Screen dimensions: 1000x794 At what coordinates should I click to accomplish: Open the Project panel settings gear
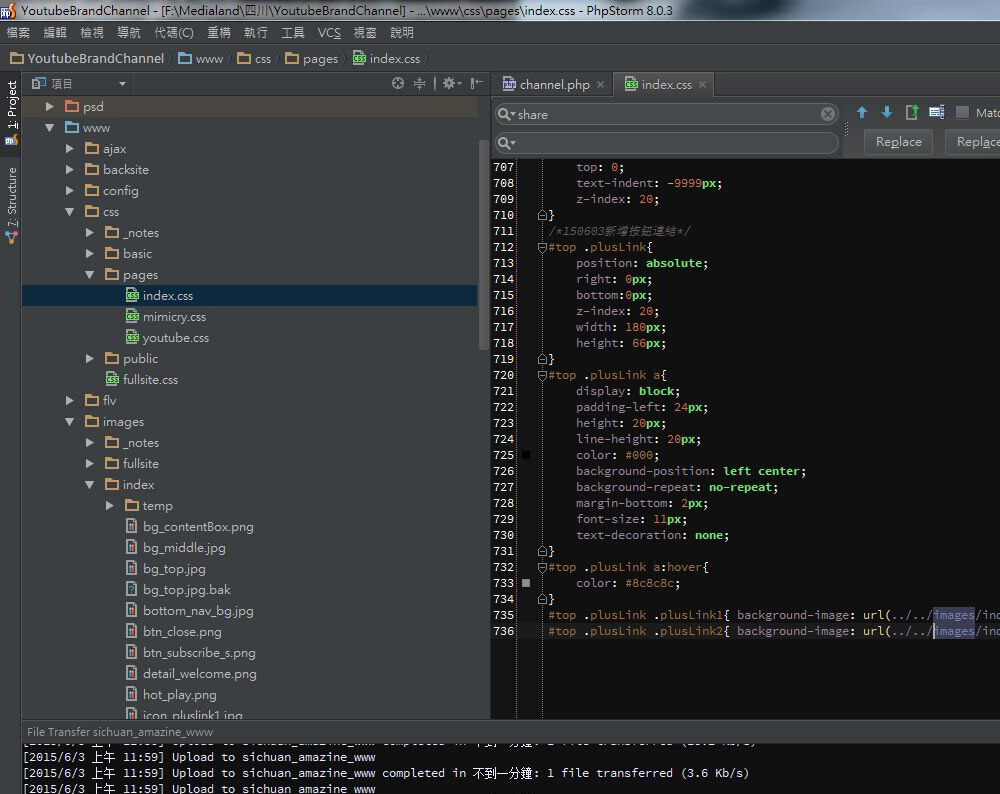[x=452, y=83]
